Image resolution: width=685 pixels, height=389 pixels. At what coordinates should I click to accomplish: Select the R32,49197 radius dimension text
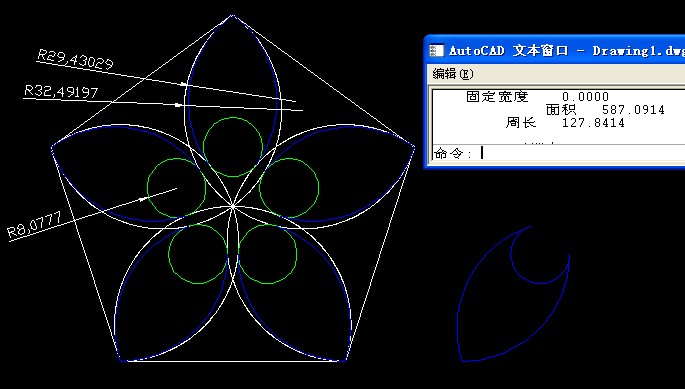tap(61, 91)
